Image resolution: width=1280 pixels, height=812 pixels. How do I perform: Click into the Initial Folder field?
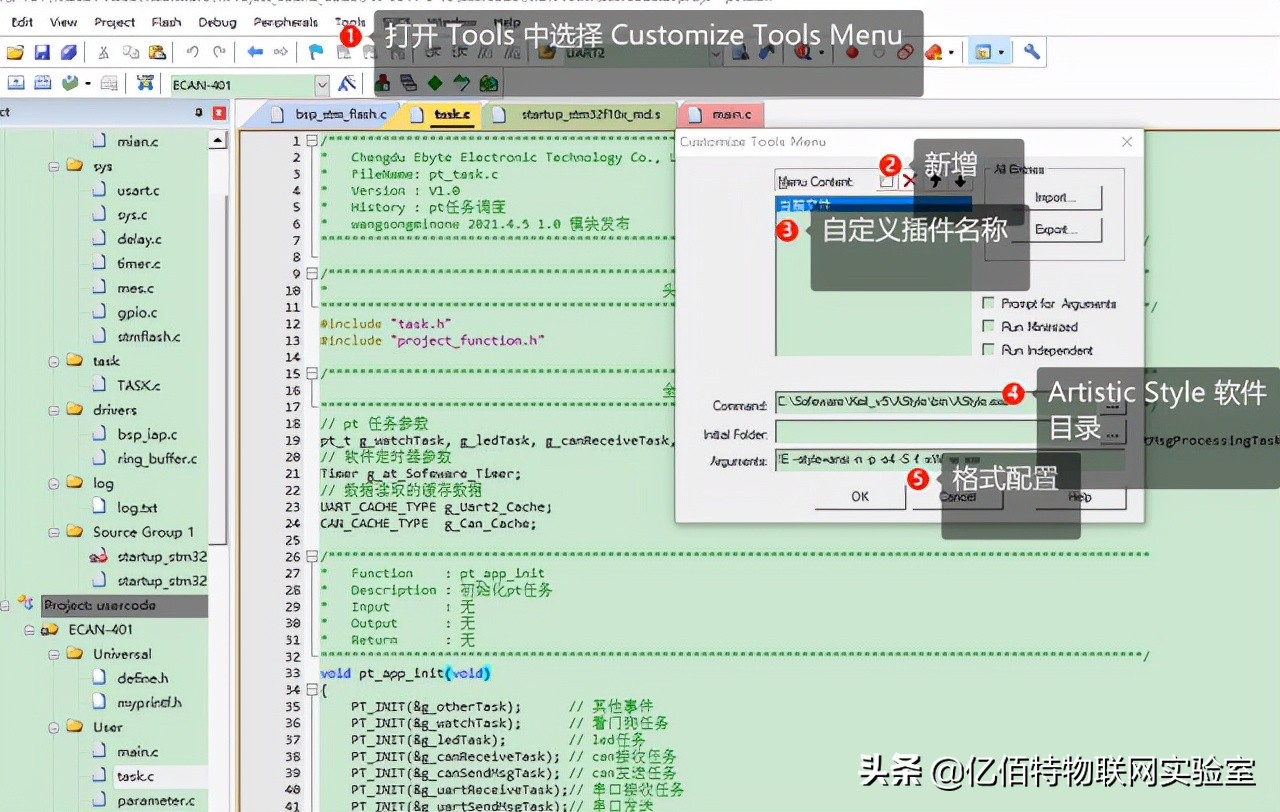(938, 432)
